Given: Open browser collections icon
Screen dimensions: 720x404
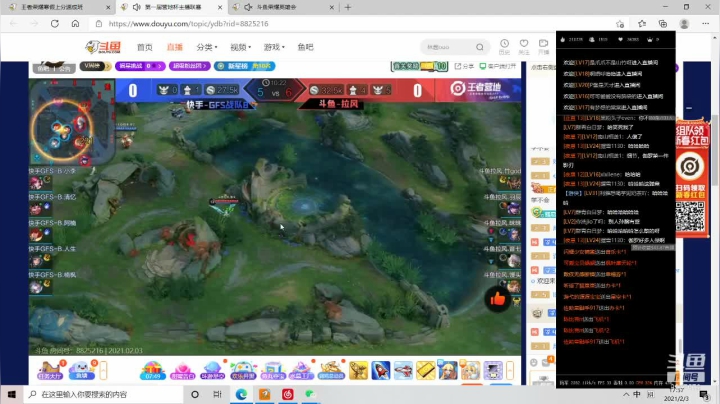Looking at the screenshot, I should (x=663, y=24).
